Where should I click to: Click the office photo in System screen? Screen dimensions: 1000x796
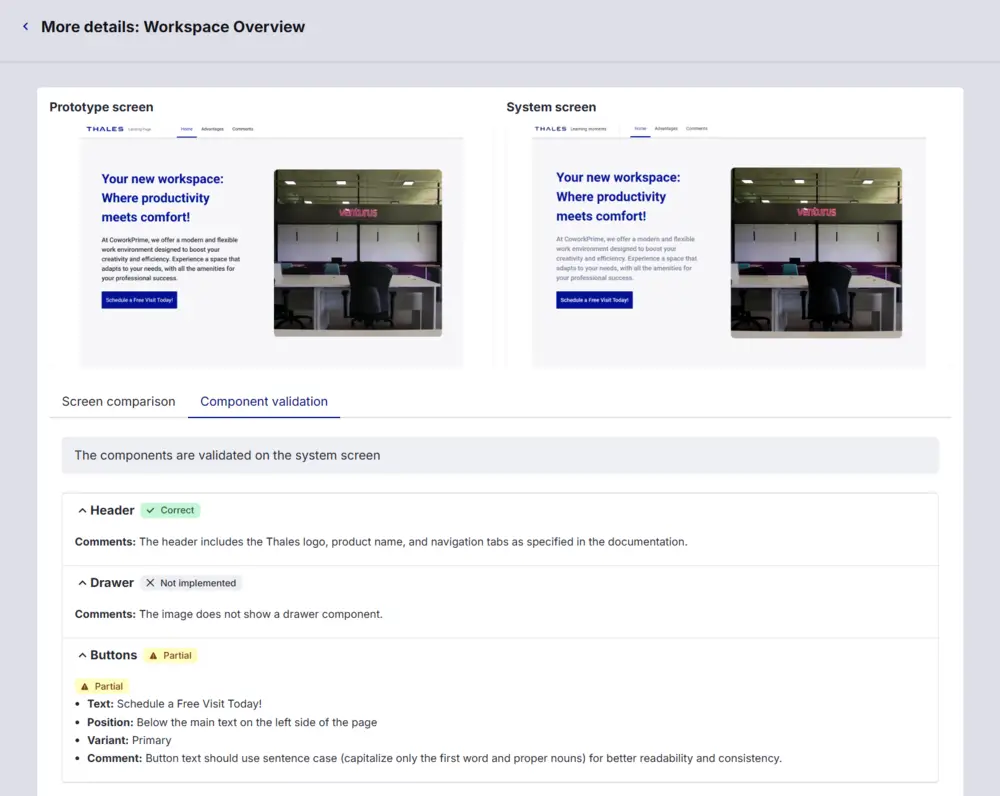coord(816,253)
